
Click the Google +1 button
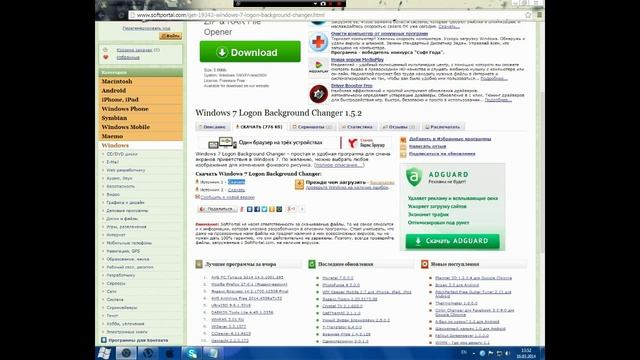(x=291, y=209)
